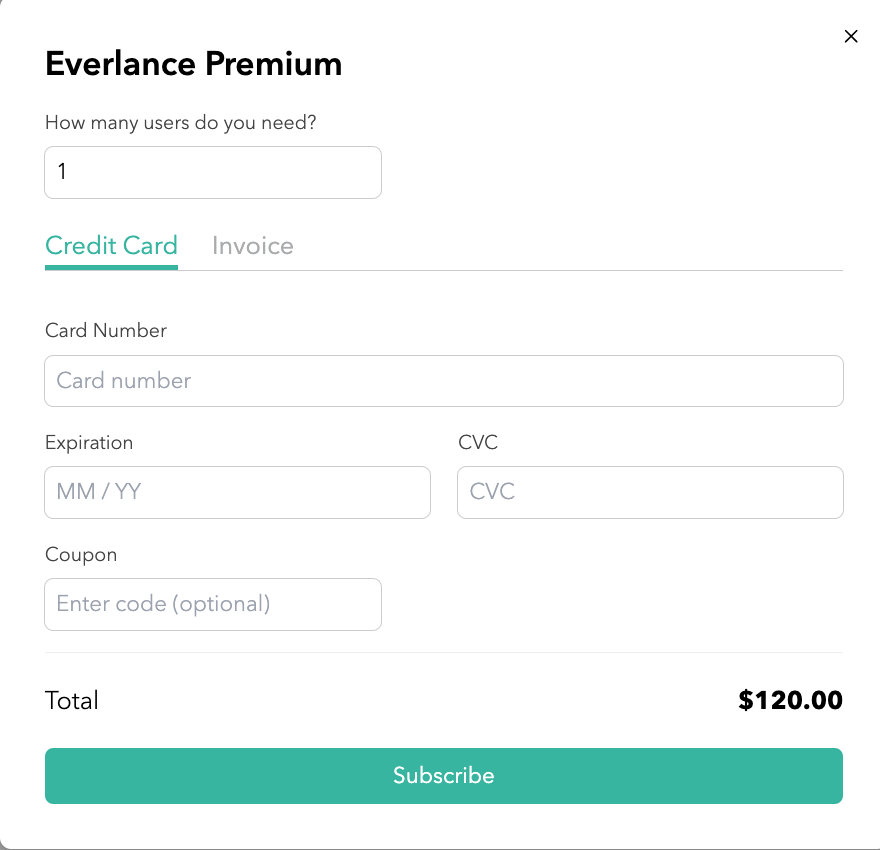Focus the Card number input

[x=443, y=381]
